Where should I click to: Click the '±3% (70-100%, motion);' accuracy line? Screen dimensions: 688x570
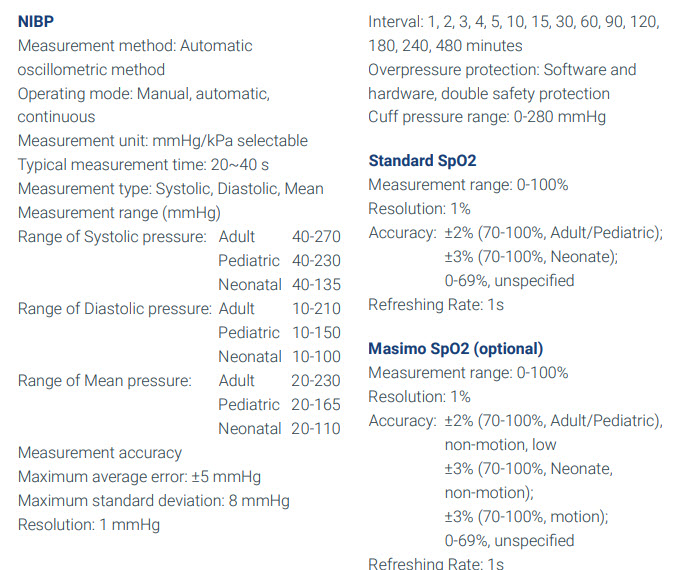coord(526,517)
